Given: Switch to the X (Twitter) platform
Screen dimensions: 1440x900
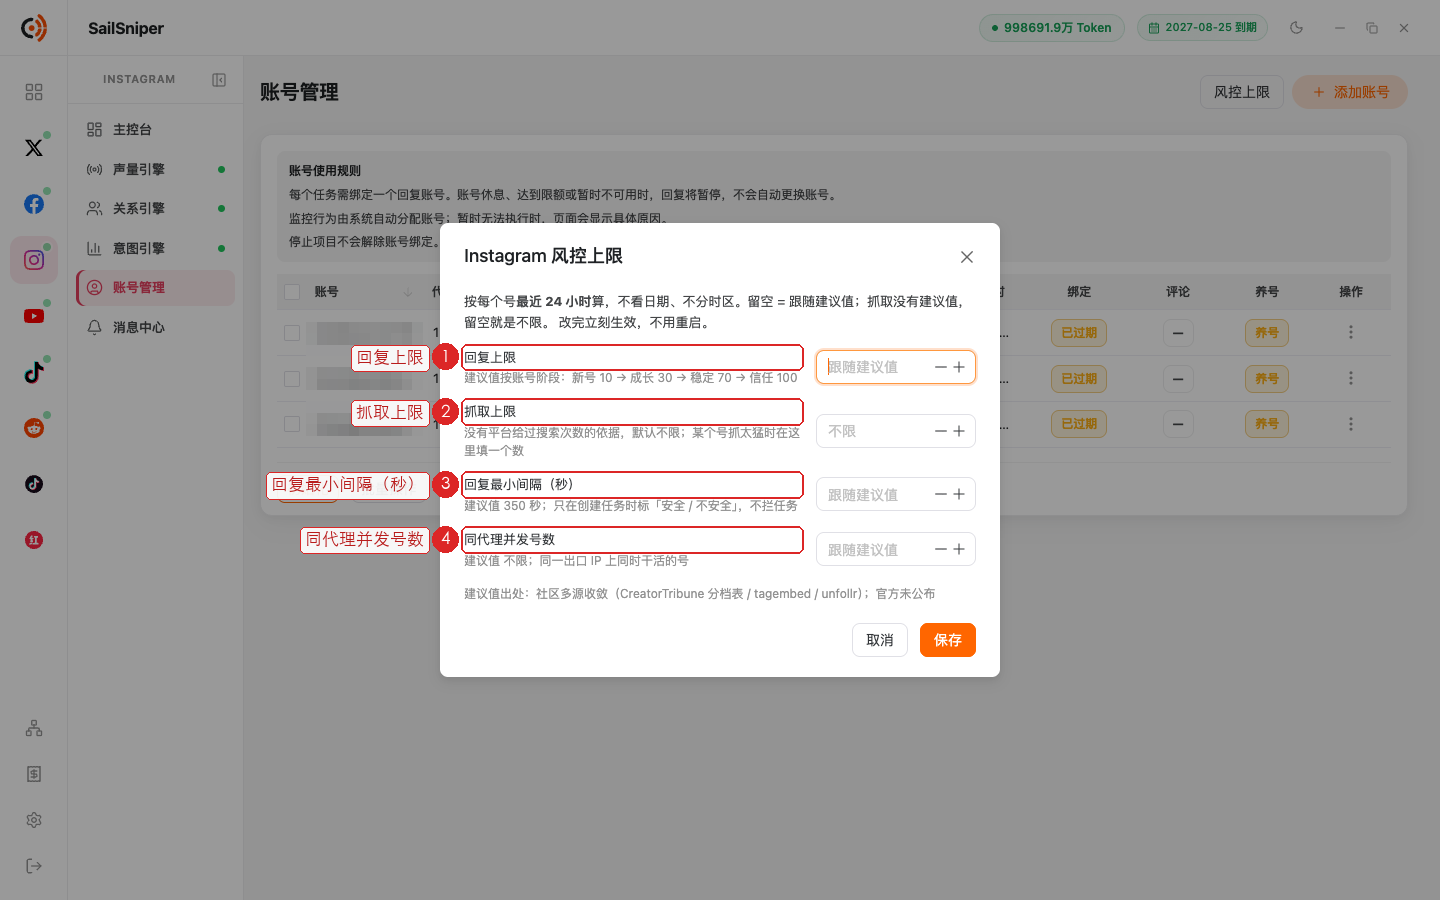Looking at the screenshot, I should (34, 148).
